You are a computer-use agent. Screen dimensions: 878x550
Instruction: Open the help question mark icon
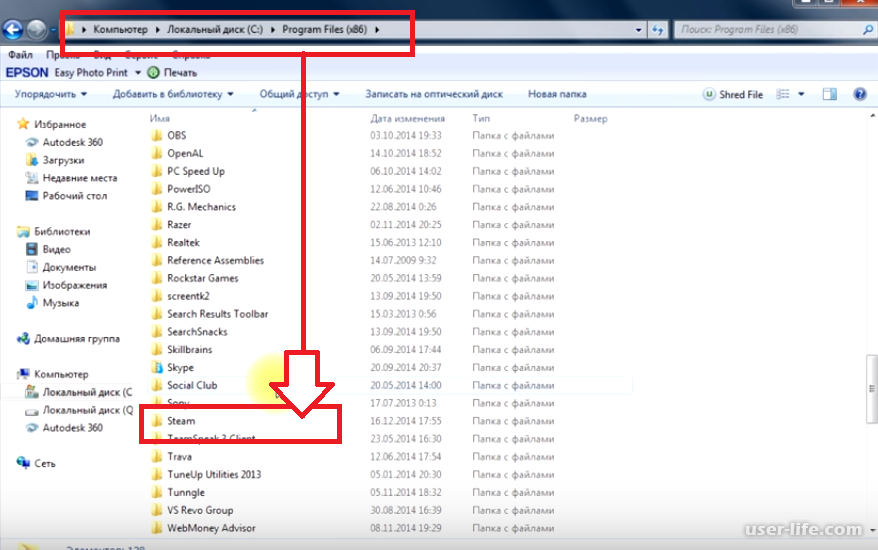point(860,94)
